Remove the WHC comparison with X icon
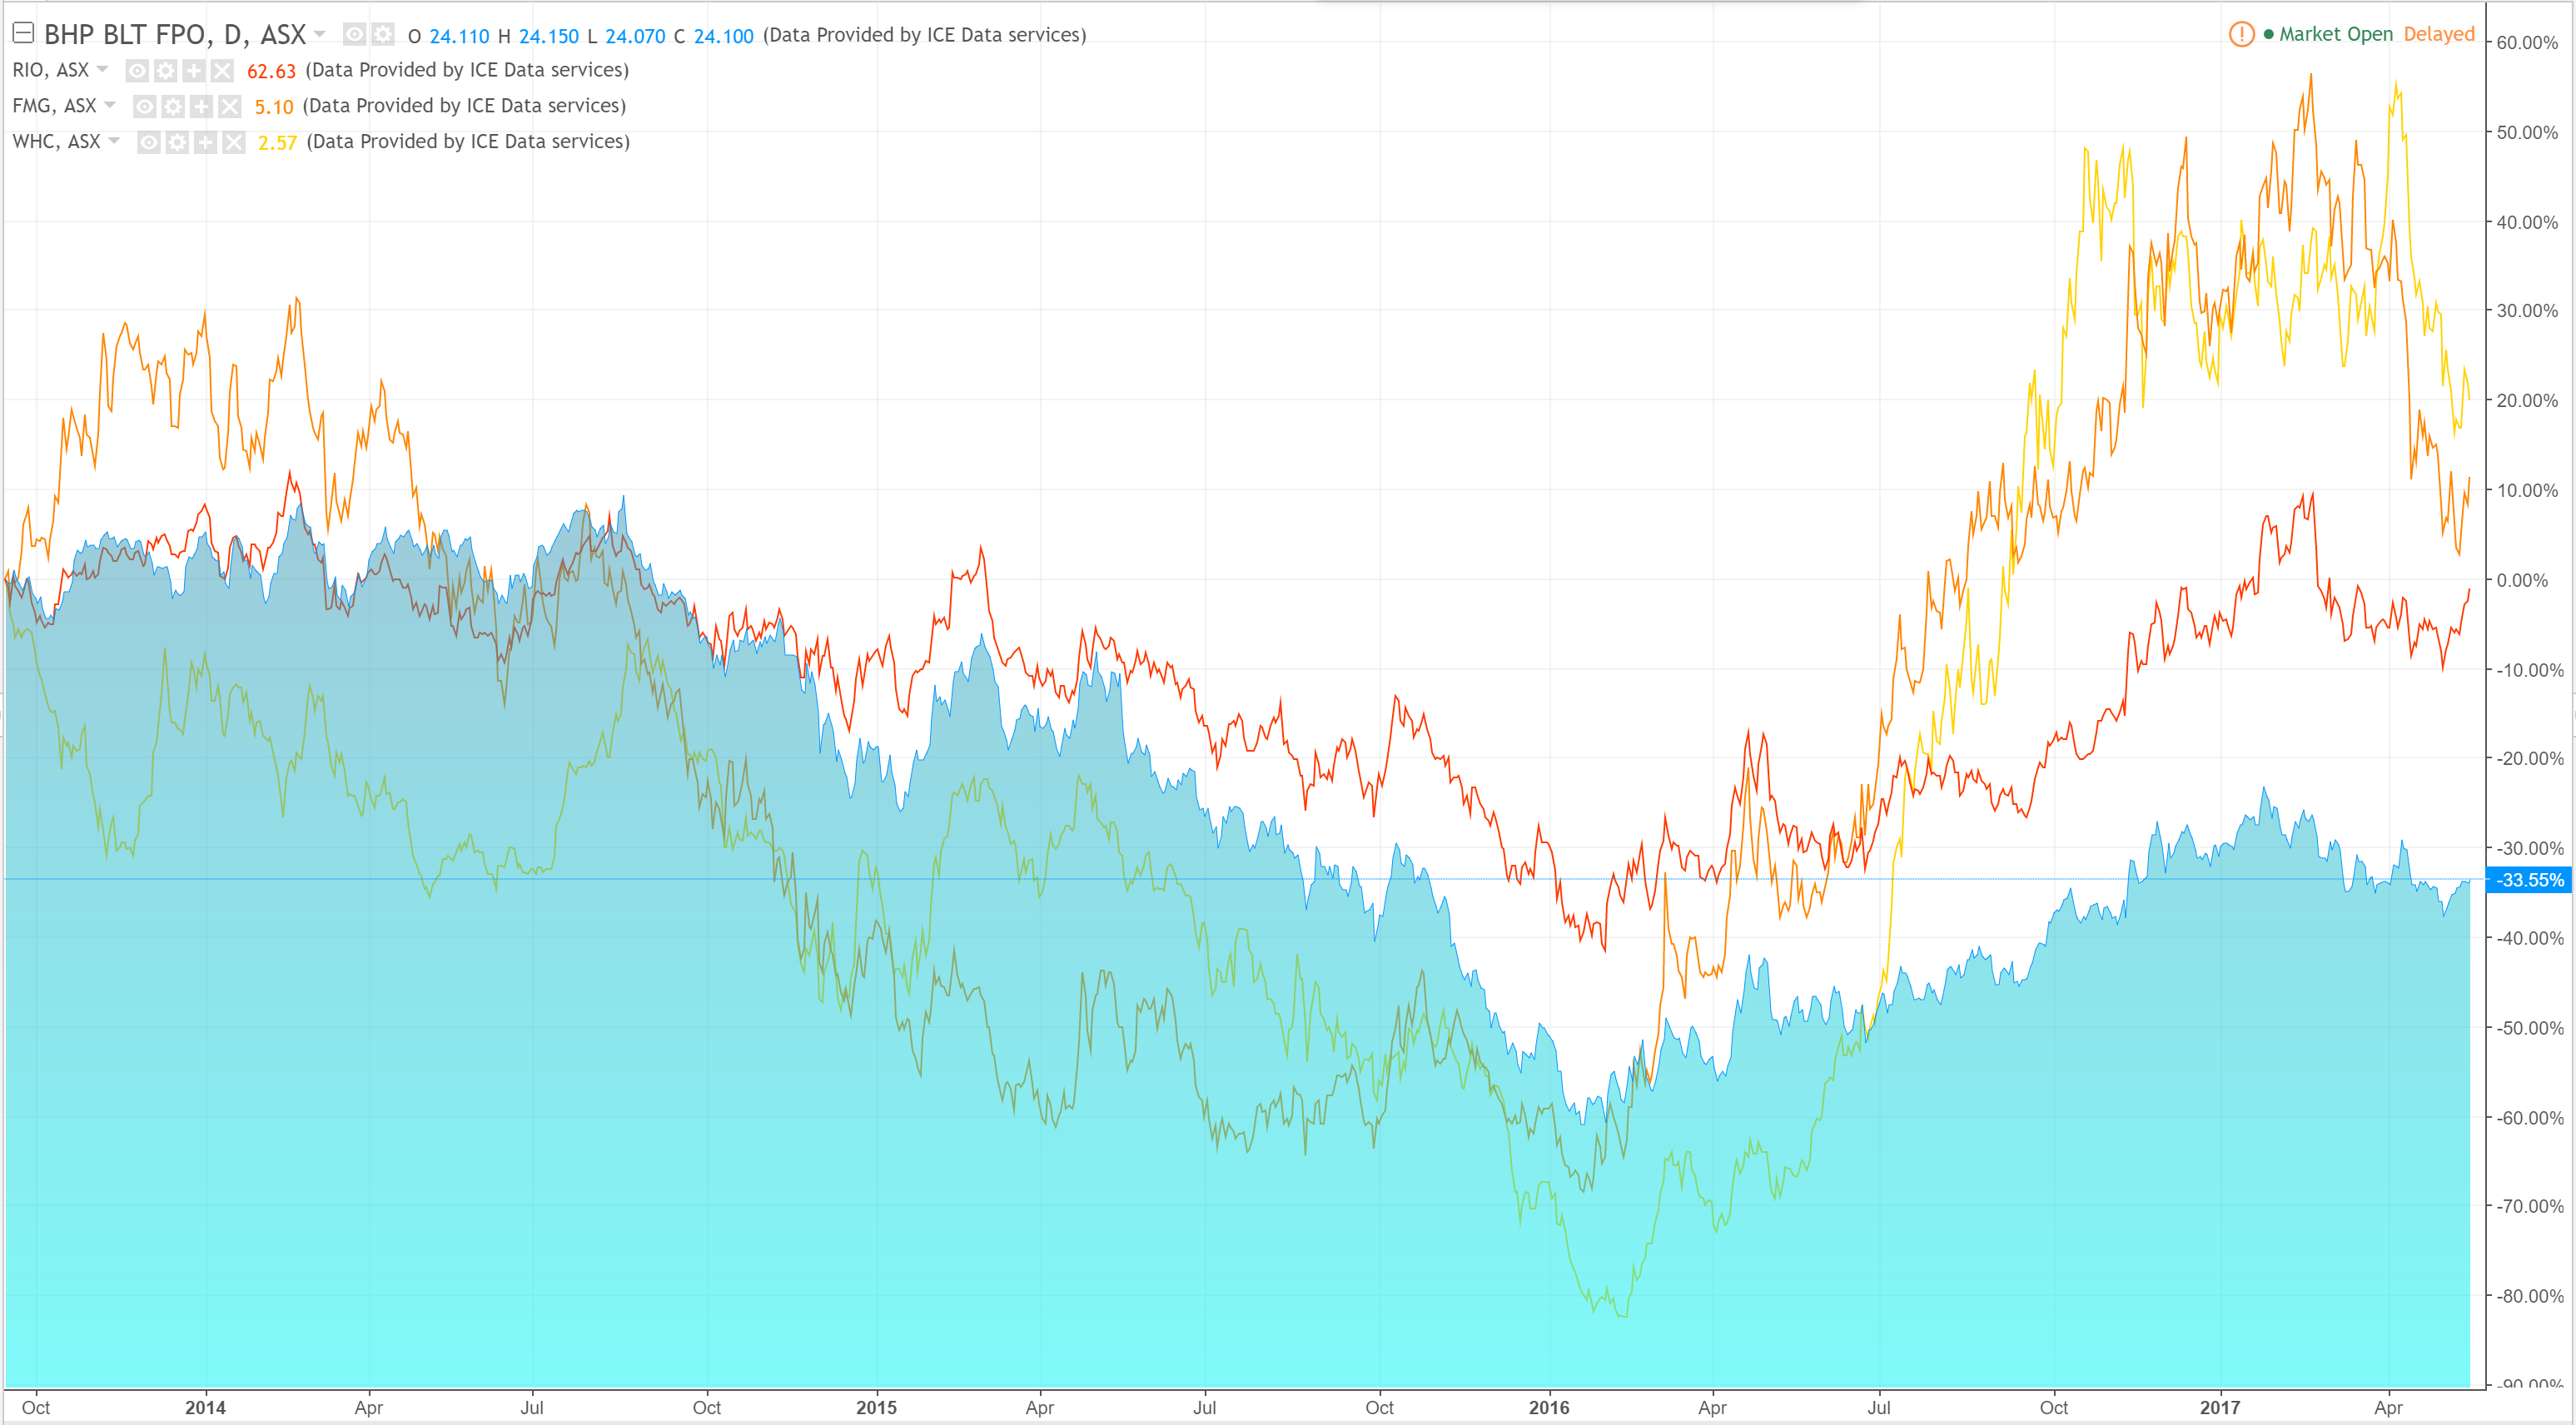The image size is (2576, 1425). click(x=234, y=143)
